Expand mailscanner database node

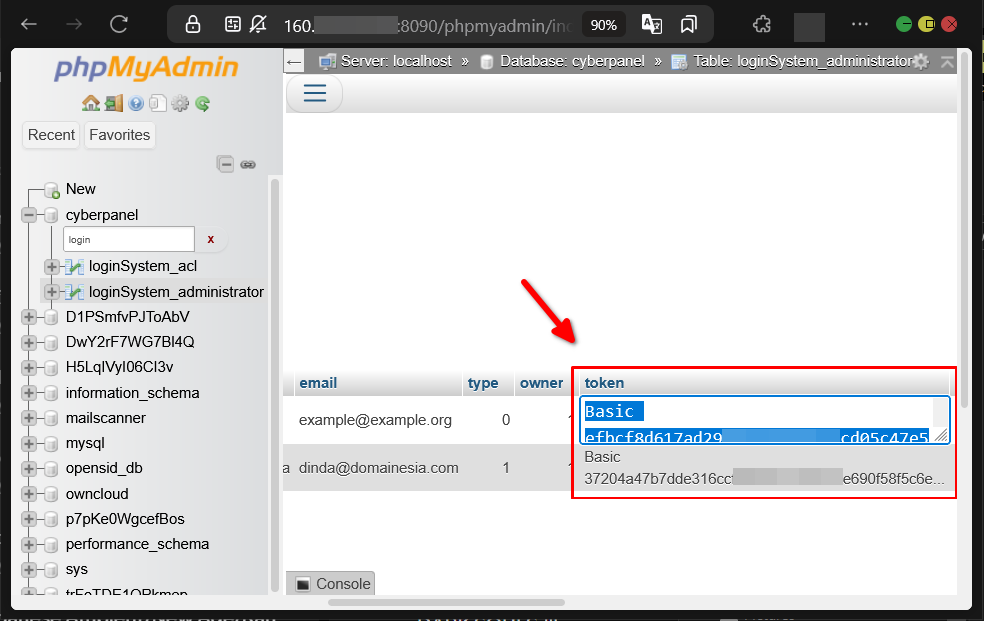(x=28, y=418)
